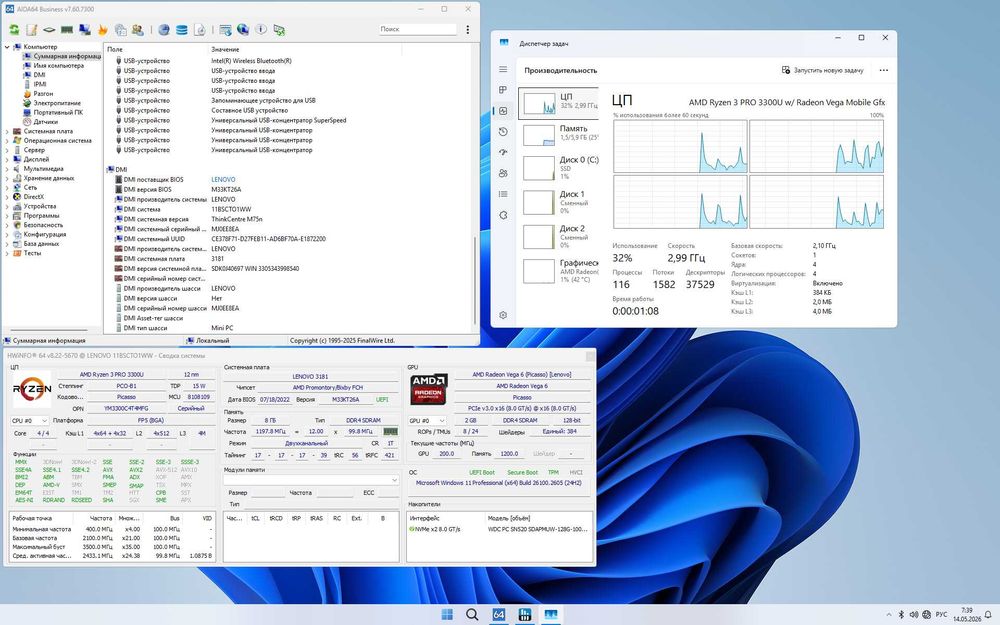The height and width of the screenshot is (625, 1000).
Task: Open the Report wizard icon in AIDA64 toolbar
Action: pos(31,29)
